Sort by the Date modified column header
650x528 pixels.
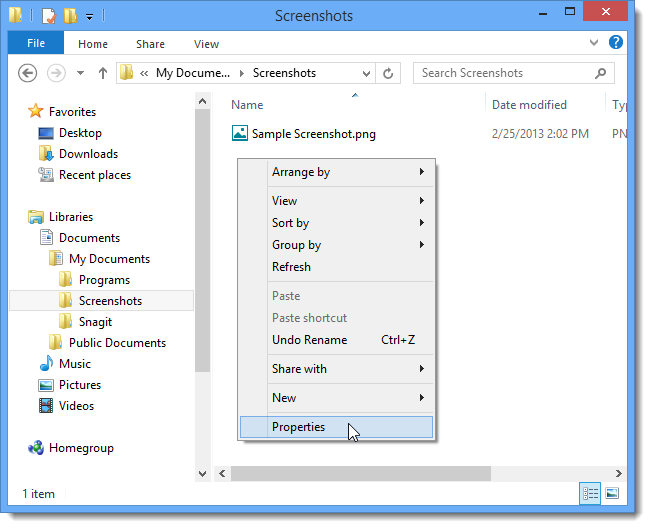529,105
